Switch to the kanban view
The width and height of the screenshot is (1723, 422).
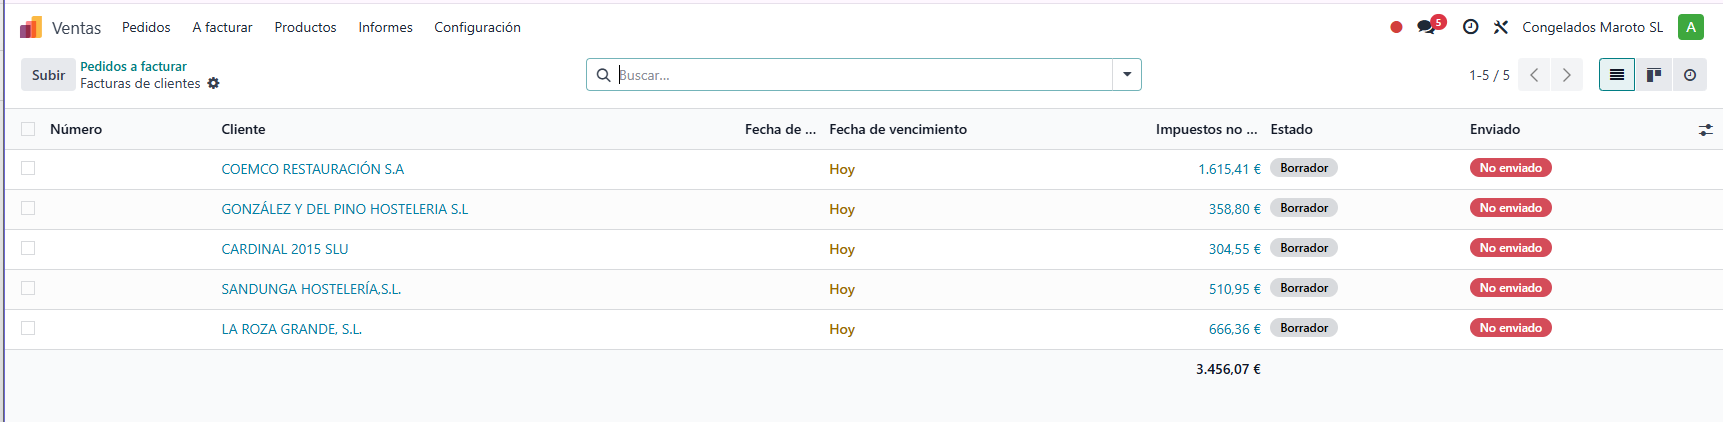pos(1653,75)
